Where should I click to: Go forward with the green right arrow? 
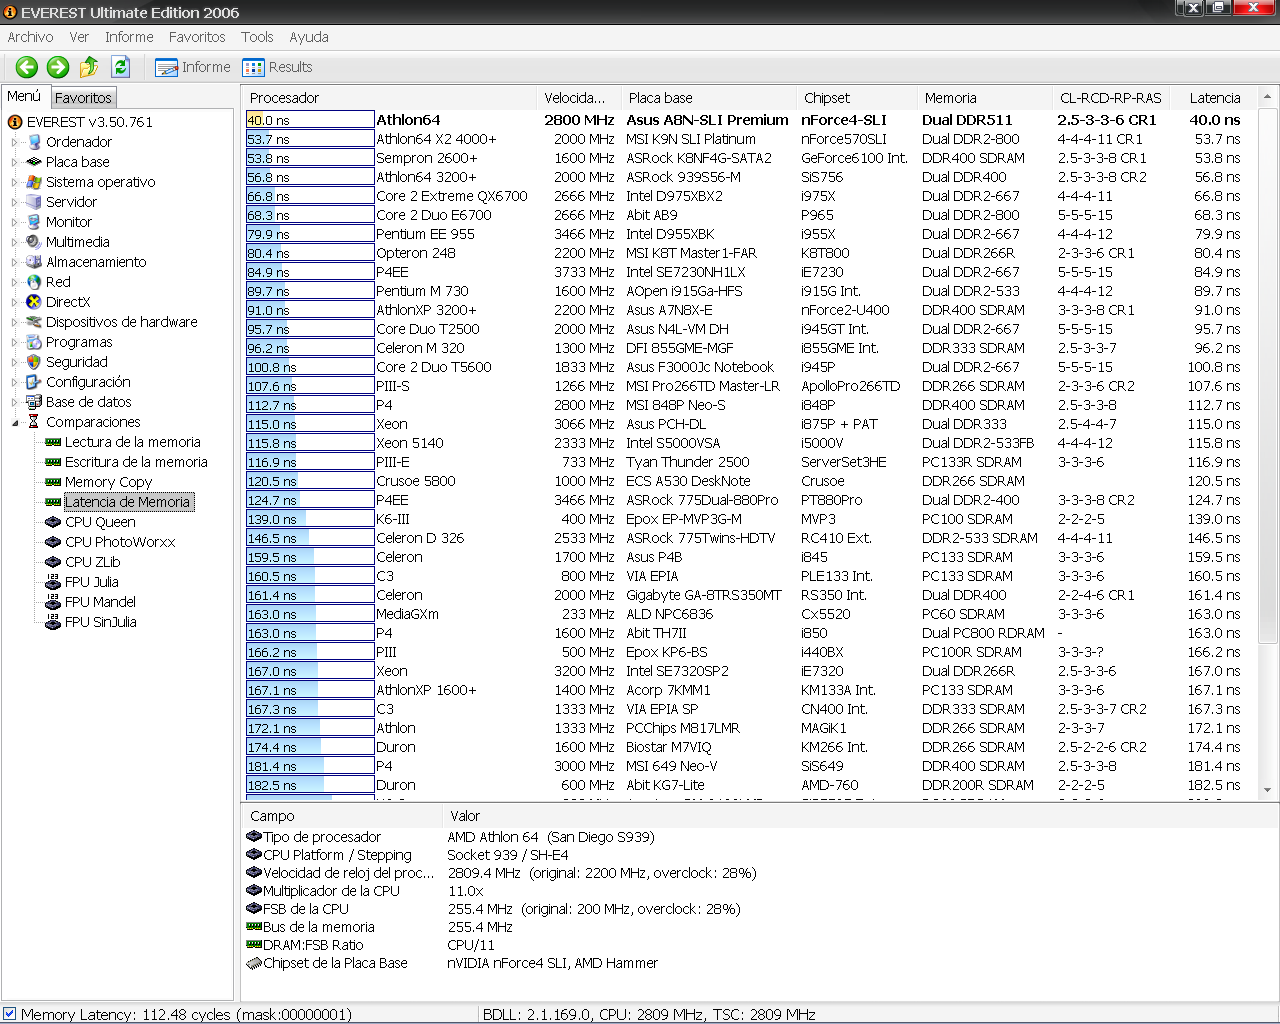click(58, 67)
